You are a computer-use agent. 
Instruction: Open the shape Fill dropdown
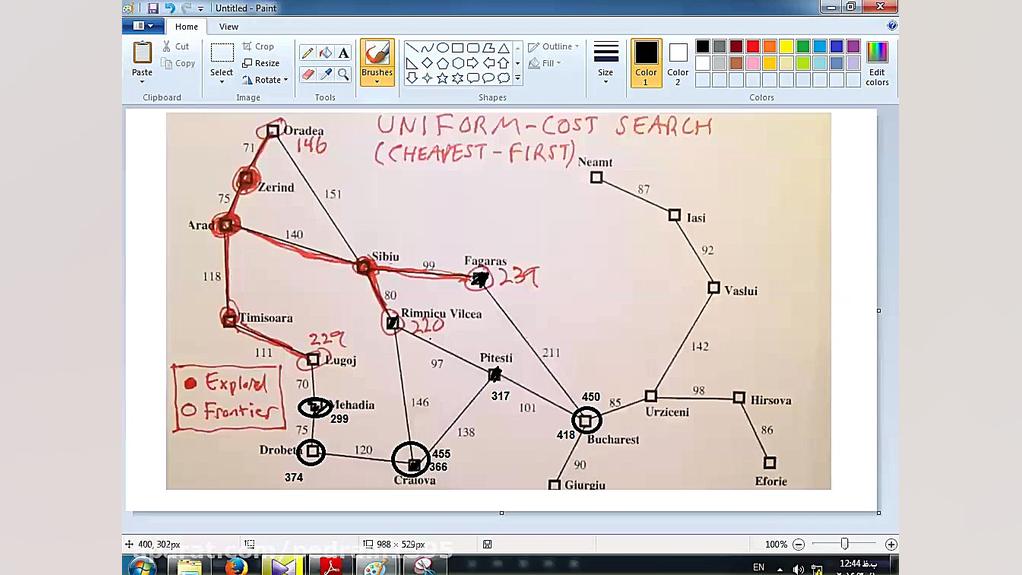(x=545, y=63)
